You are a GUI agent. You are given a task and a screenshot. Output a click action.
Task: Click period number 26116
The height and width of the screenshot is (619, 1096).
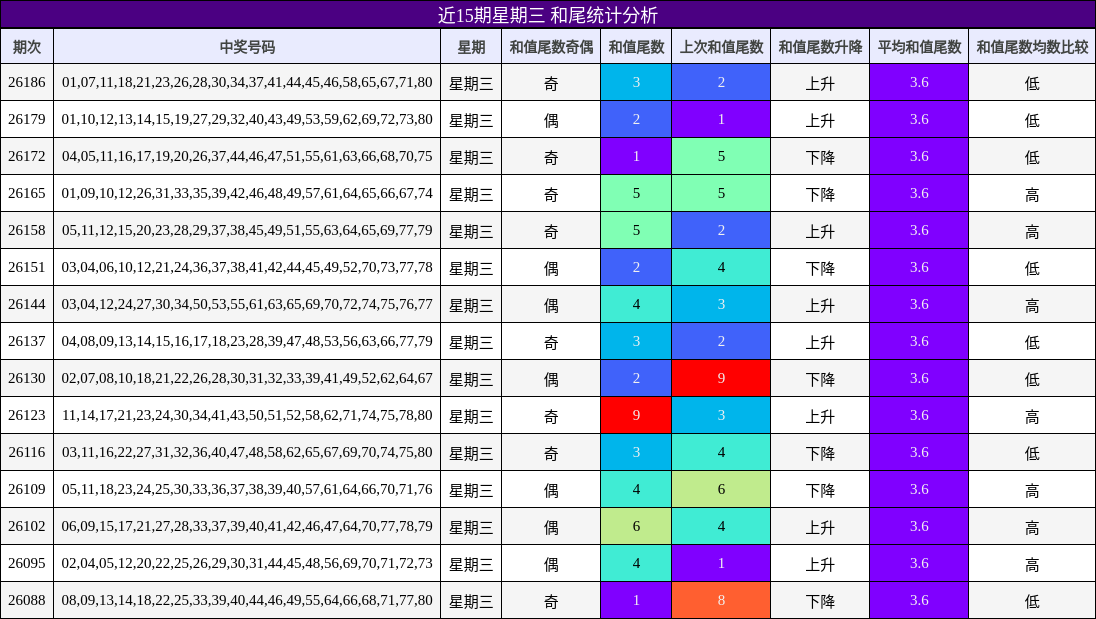point(27,453)
